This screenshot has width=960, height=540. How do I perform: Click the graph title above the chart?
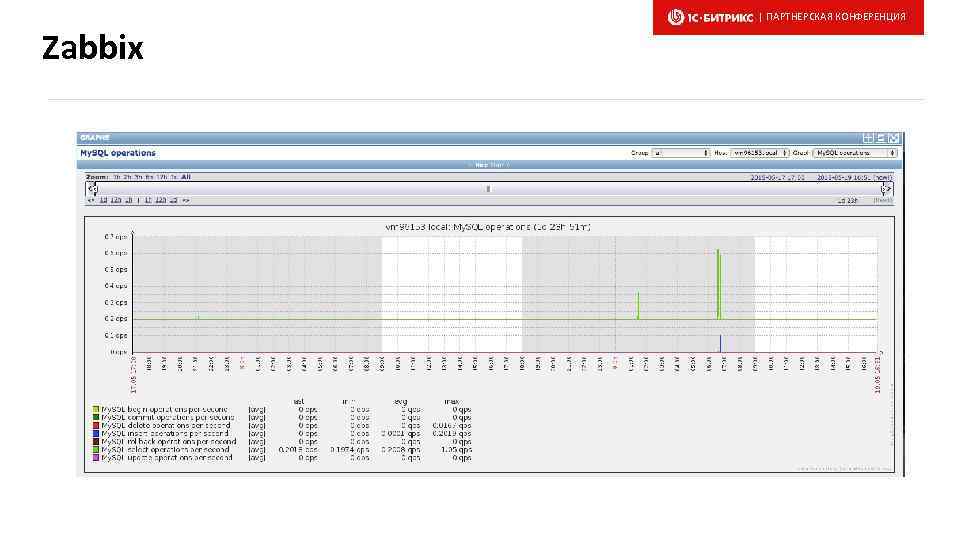point(488,227)
